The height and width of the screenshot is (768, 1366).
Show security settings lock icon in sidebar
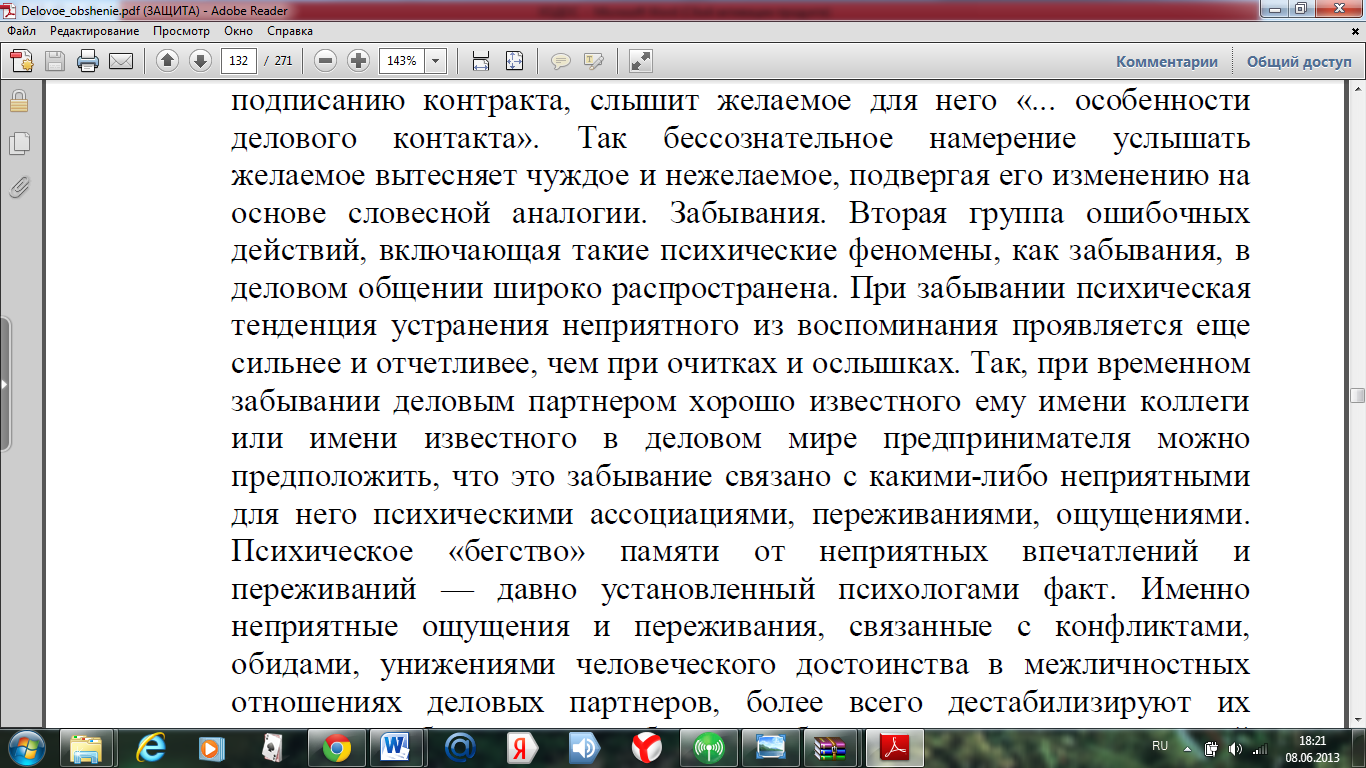point(19,101)
